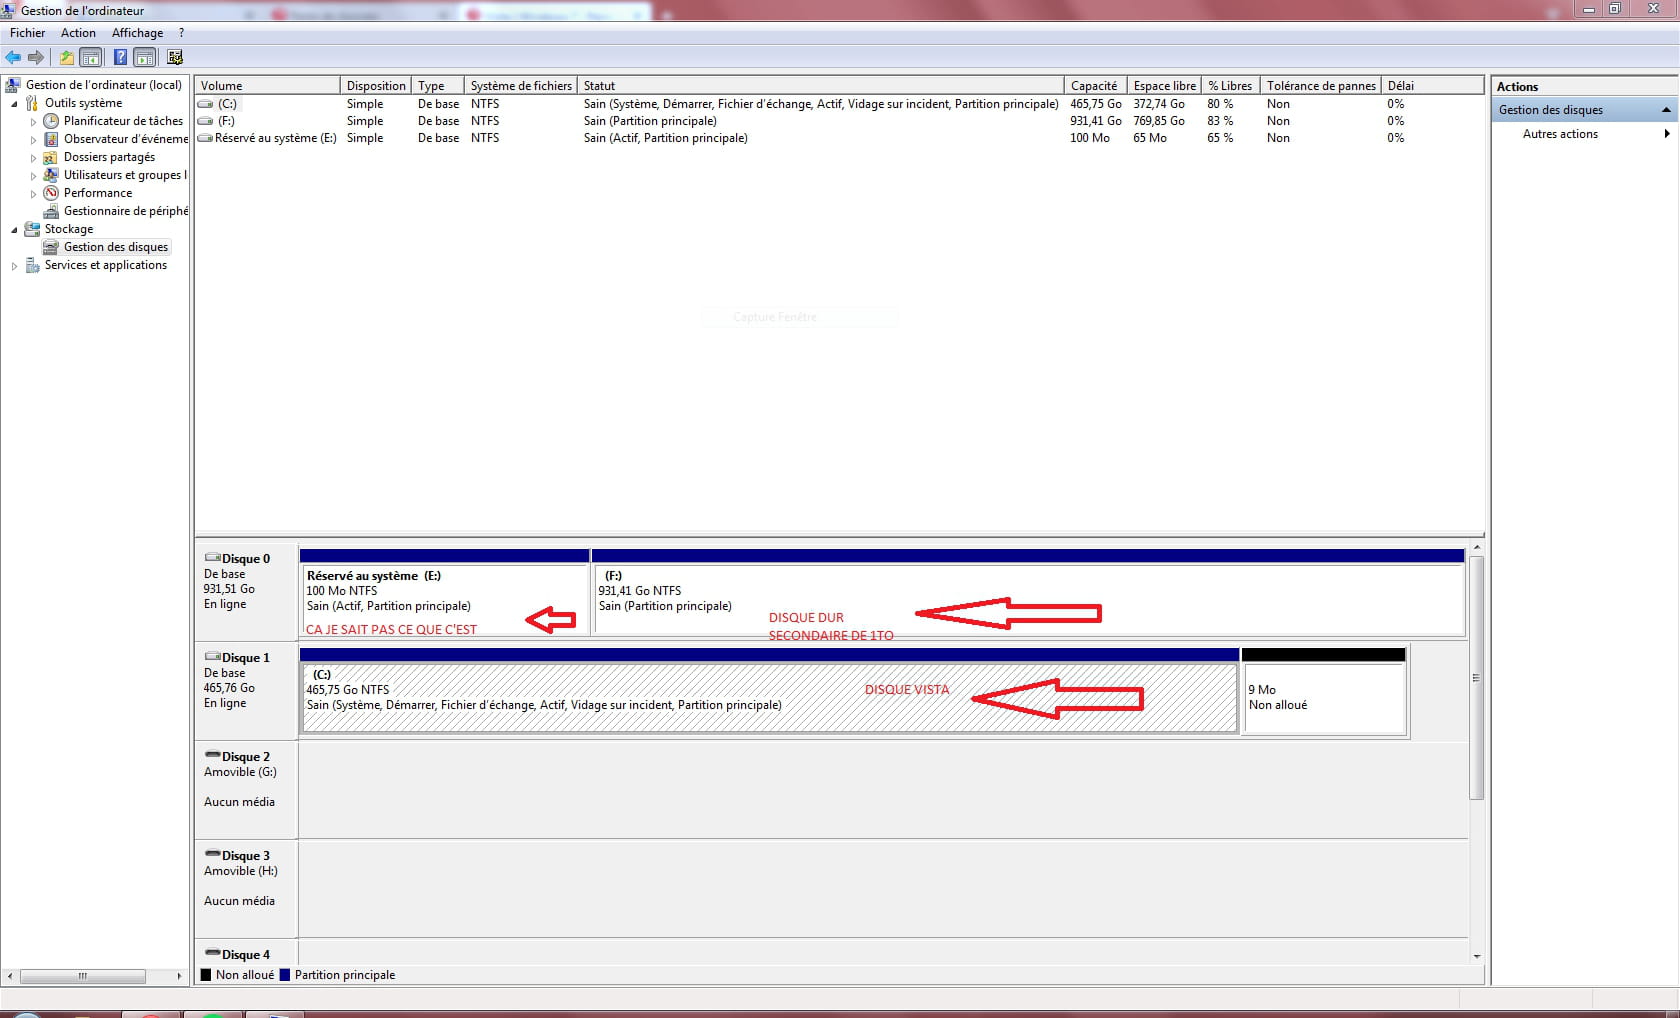Click the disk settings icon in toolbar

click(x=175, y=58)
